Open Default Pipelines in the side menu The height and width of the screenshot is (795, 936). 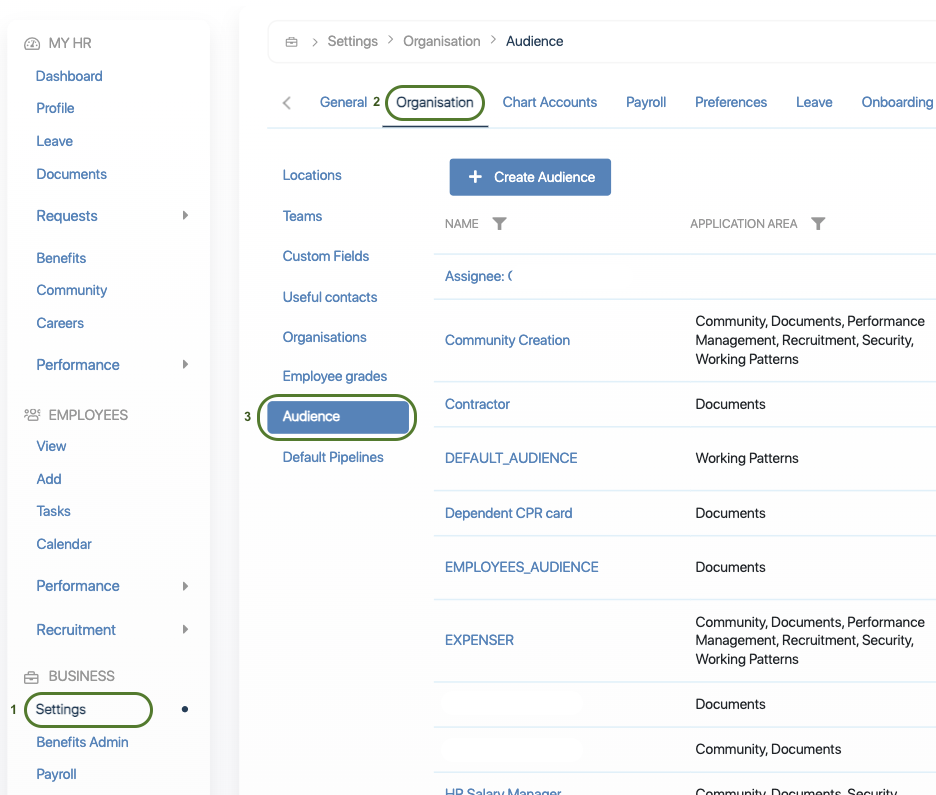pos(333,457)
